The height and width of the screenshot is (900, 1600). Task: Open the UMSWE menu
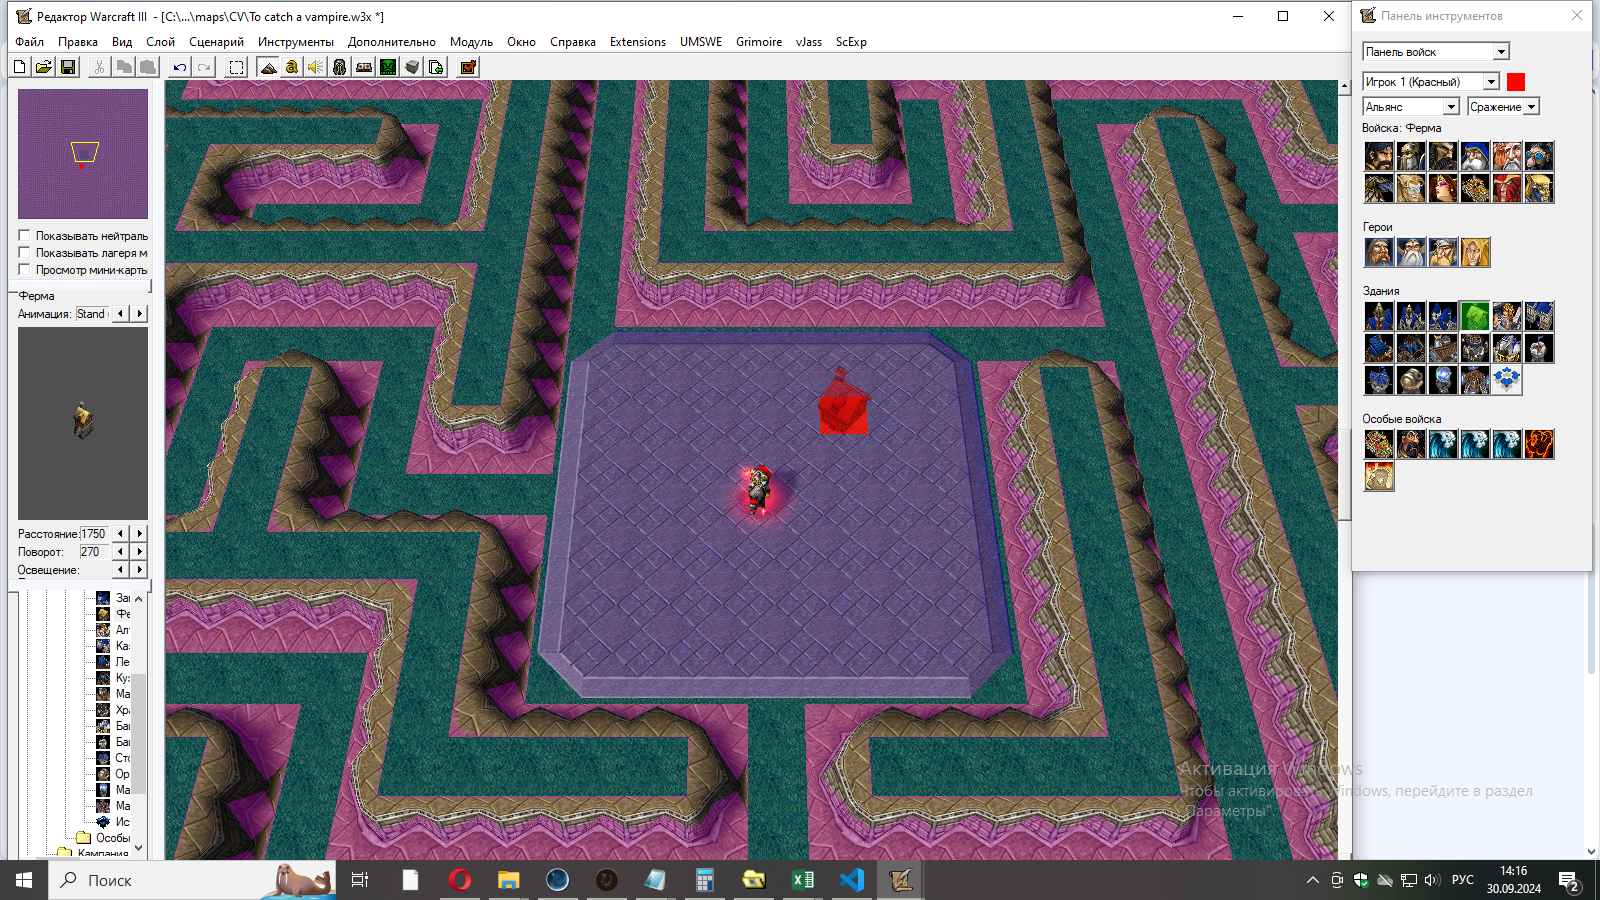tap(701, 42)
